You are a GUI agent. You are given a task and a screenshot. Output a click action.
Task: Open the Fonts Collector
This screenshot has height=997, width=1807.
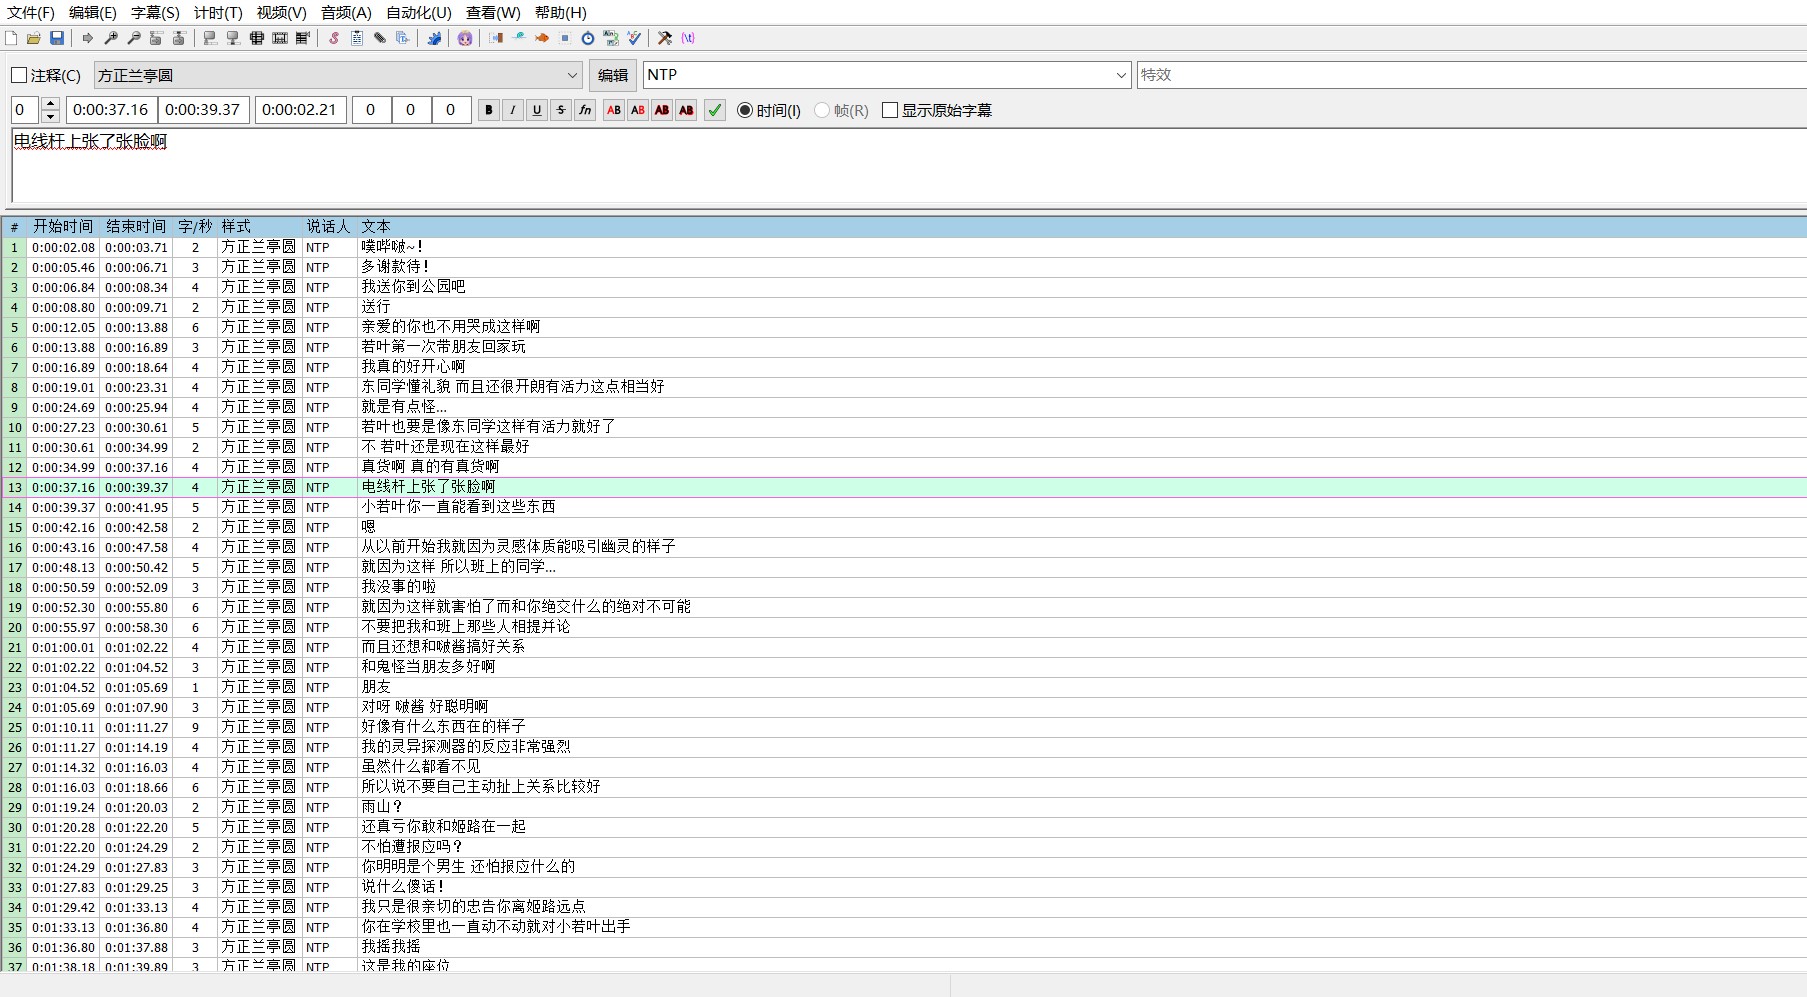click(x=403, y=38)
